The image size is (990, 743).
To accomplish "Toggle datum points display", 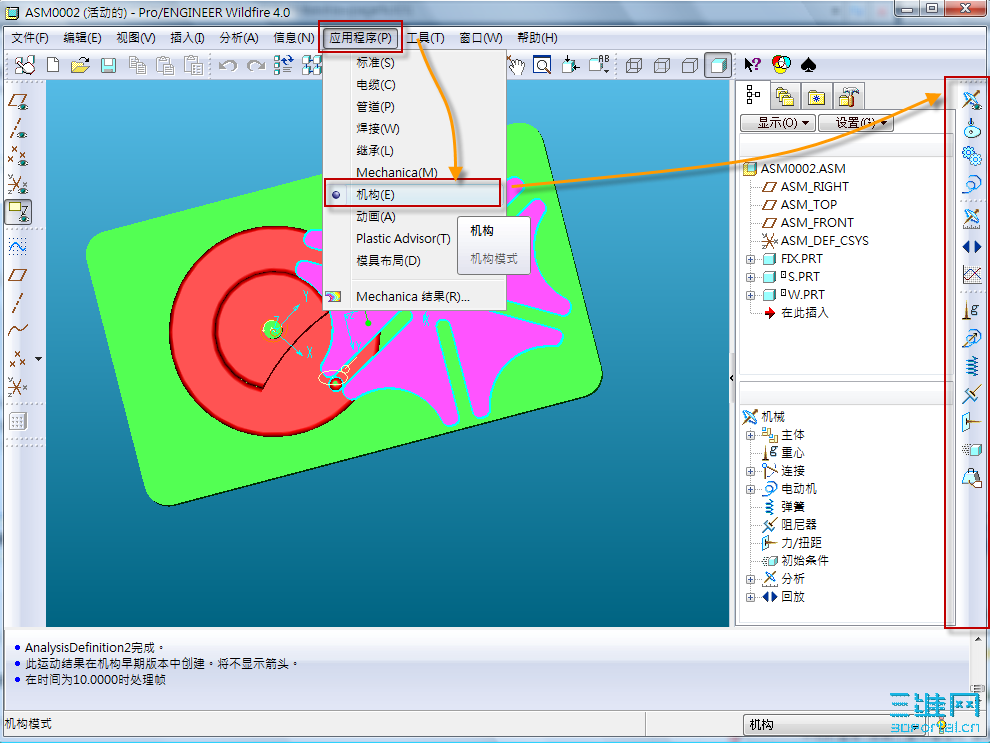I will [x=18, y=156].
